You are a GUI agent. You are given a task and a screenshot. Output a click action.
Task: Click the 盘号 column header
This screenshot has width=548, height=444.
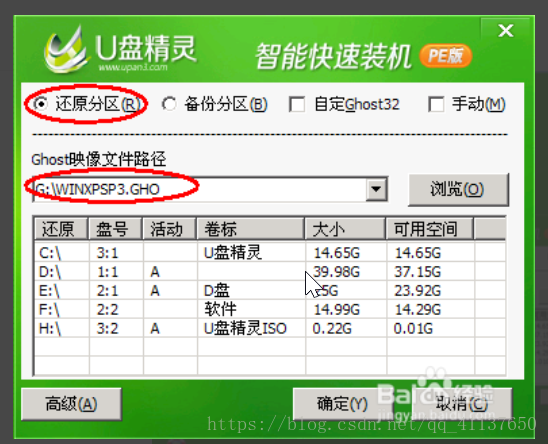pos(116,229)
